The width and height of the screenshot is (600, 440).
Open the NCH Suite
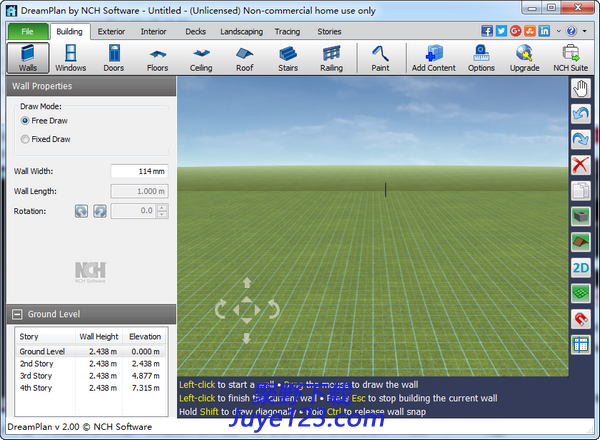point(571,58)
